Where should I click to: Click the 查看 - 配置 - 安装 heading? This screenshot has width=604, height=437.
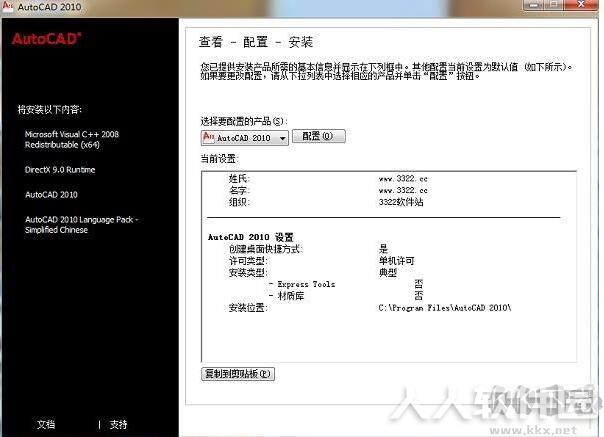point(256,42)
